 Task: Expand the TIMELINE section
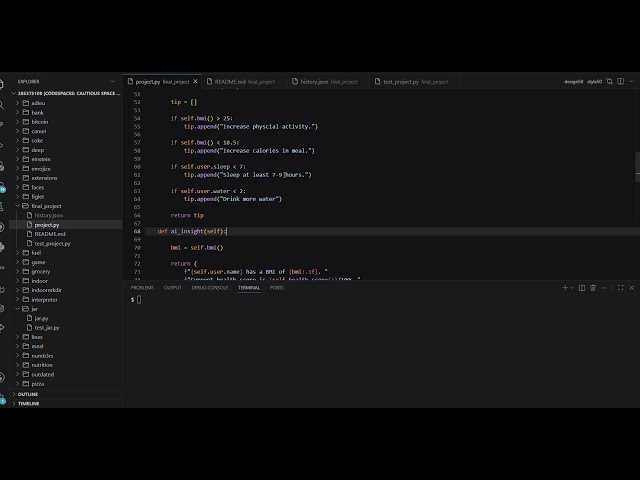tap(14, 404)
